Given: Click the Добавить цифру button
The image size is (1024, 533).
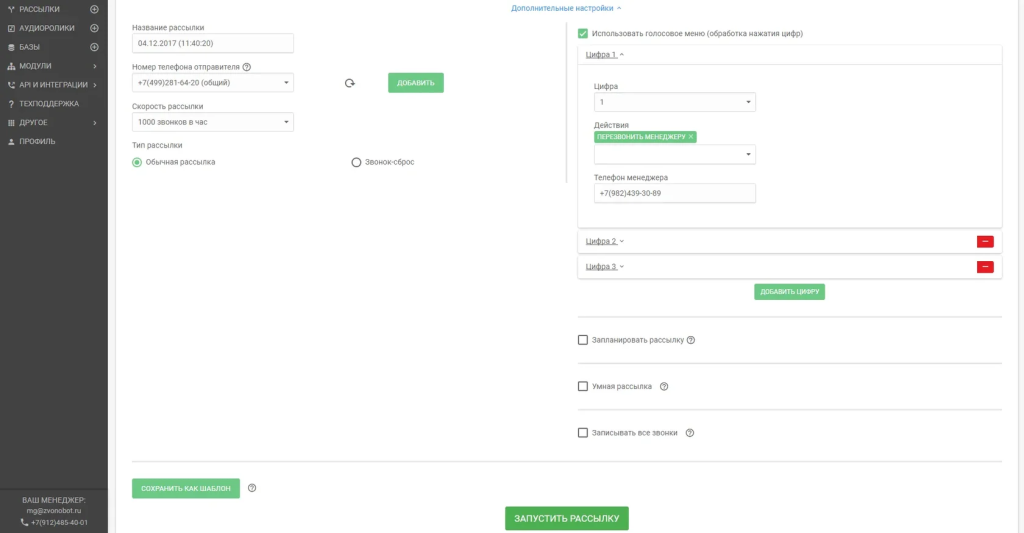Looking at the screenshot, I should tap(790, 291).
